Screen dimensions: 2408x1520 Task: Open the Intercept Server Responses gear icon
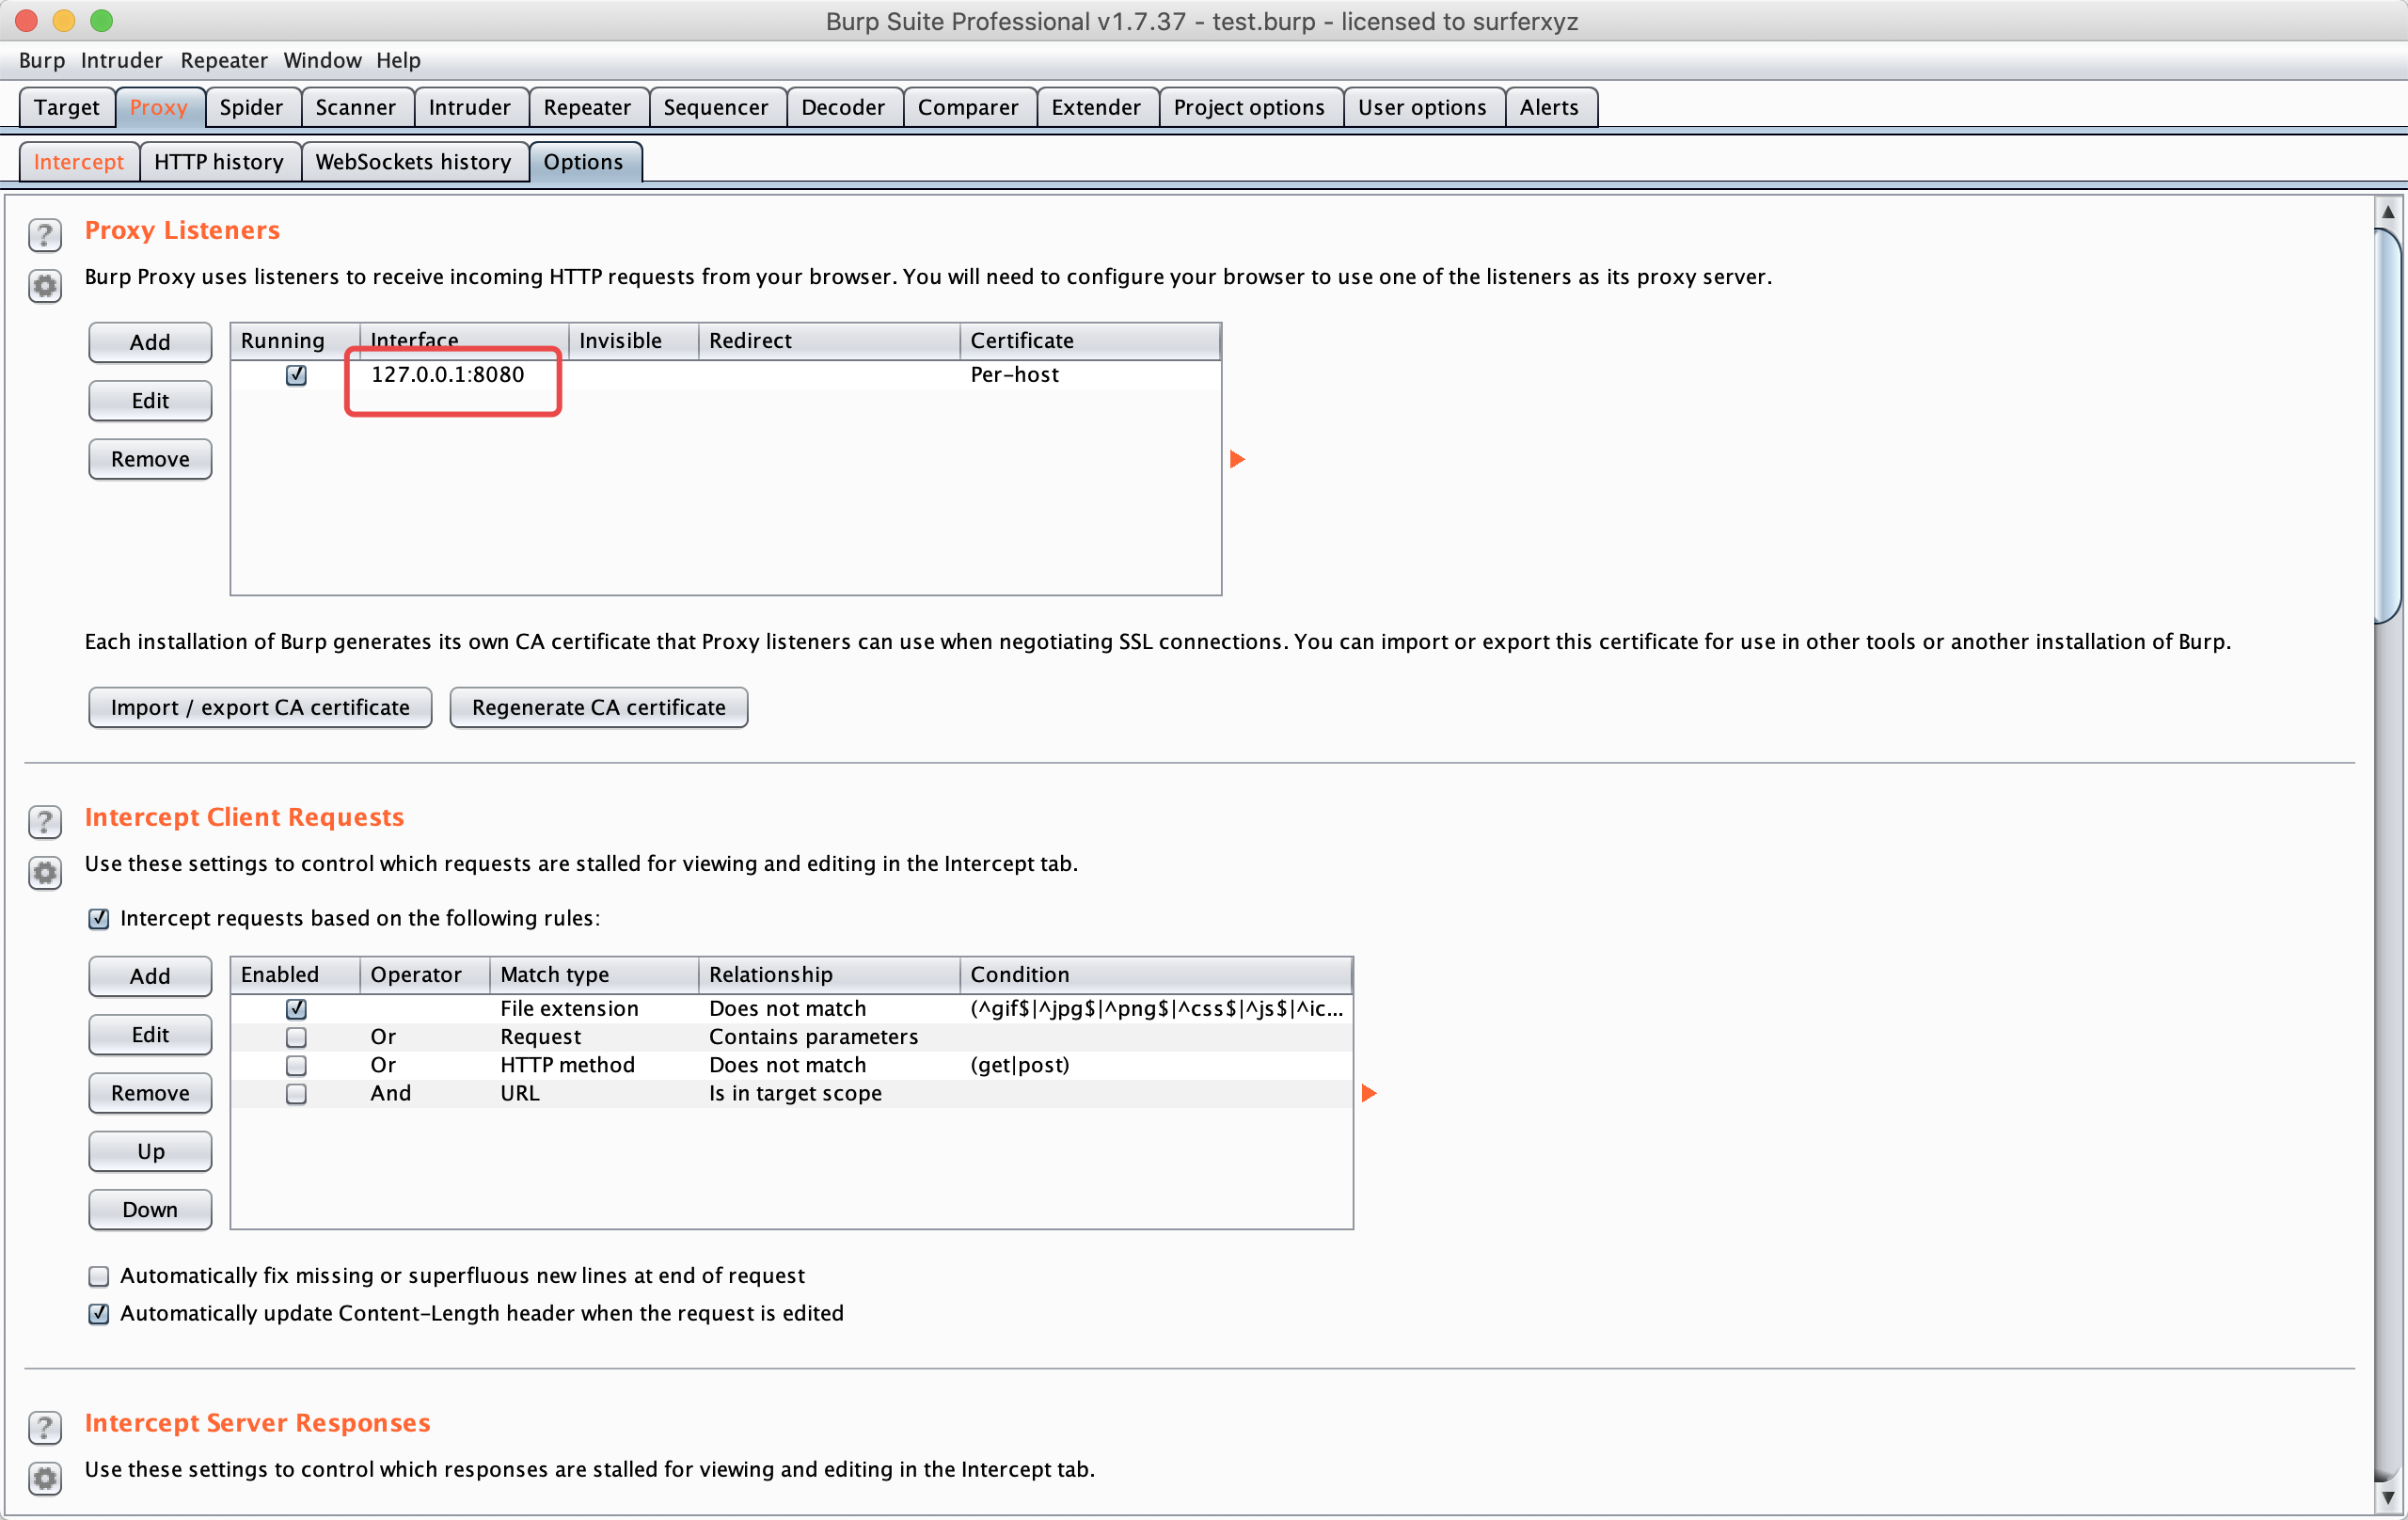(x=45, y=1478)
